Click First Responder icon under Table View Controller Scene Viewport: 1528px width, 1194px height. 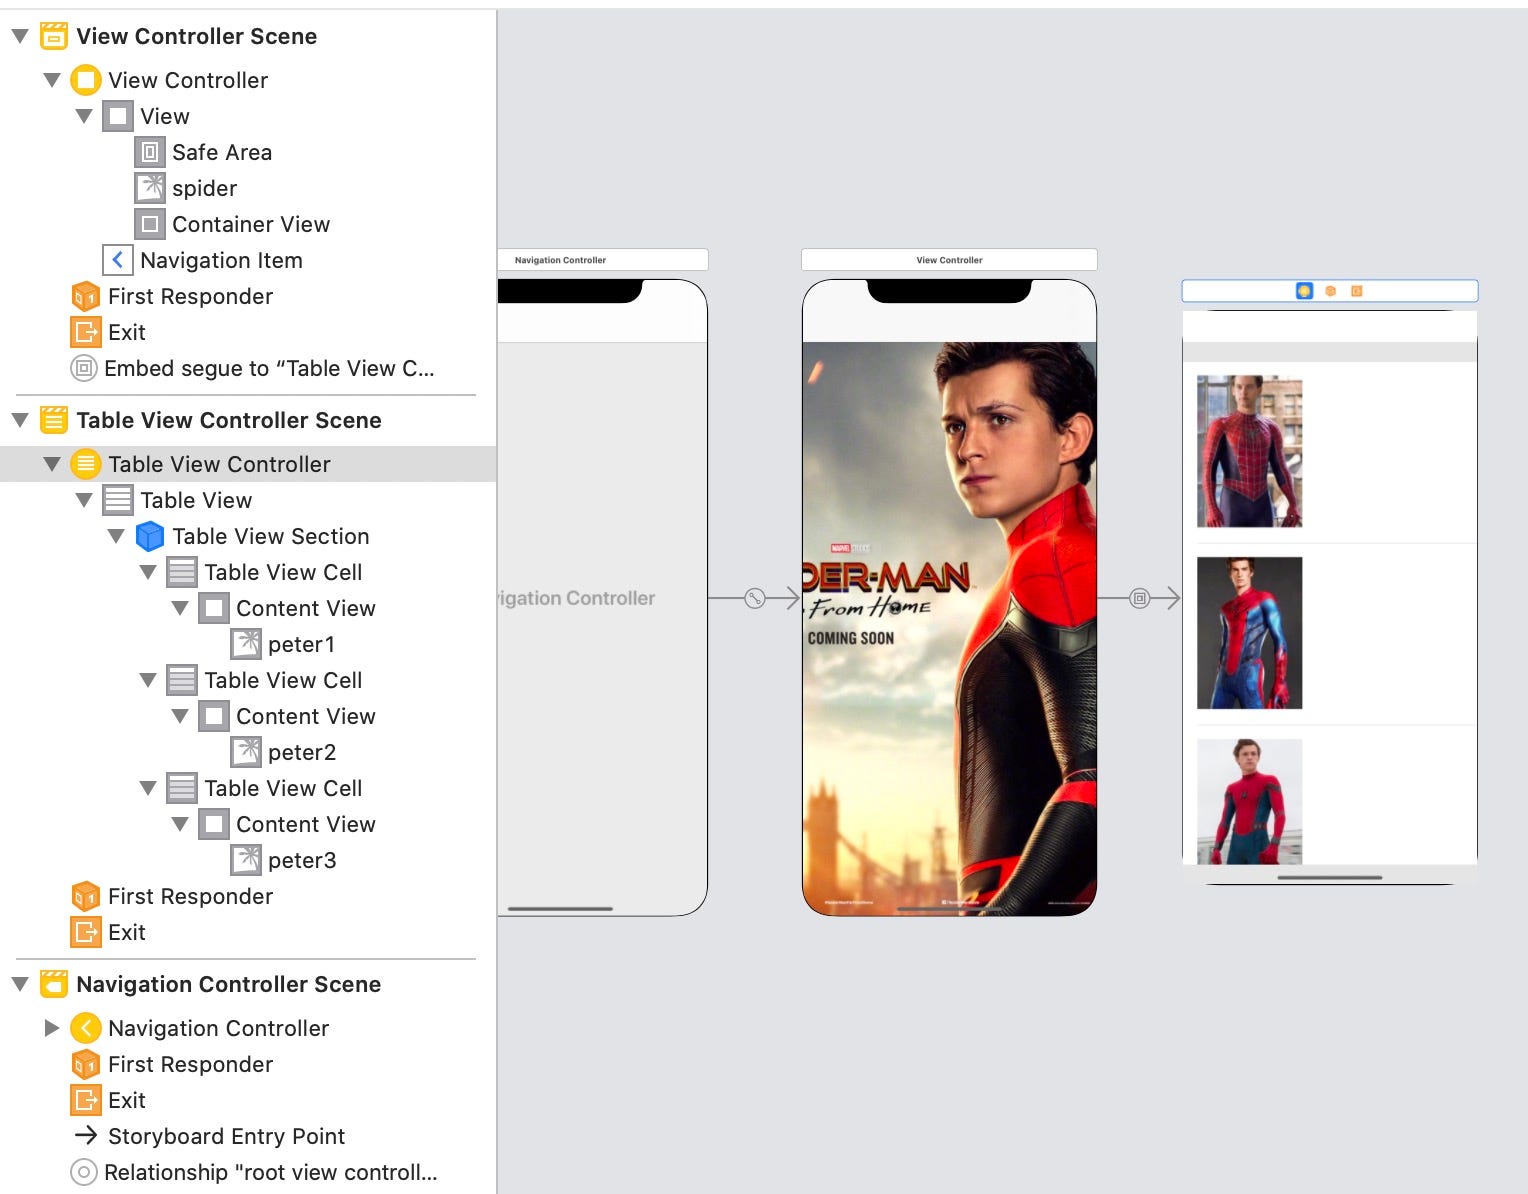point(85,896)
